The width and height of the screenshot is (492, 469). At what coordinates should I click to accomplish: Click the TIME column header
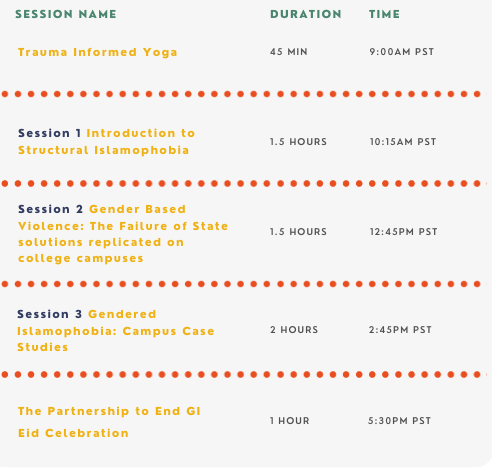[384, 14]
